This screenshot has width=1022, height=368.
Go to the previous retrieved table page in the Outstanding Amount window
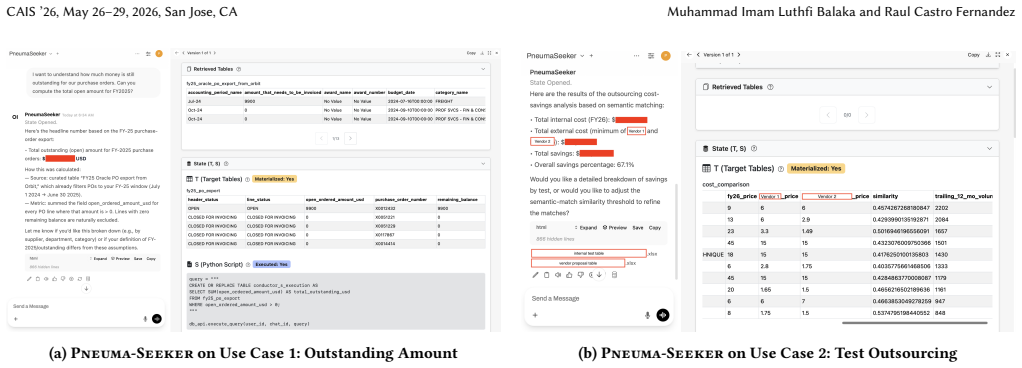coord(321,138)
